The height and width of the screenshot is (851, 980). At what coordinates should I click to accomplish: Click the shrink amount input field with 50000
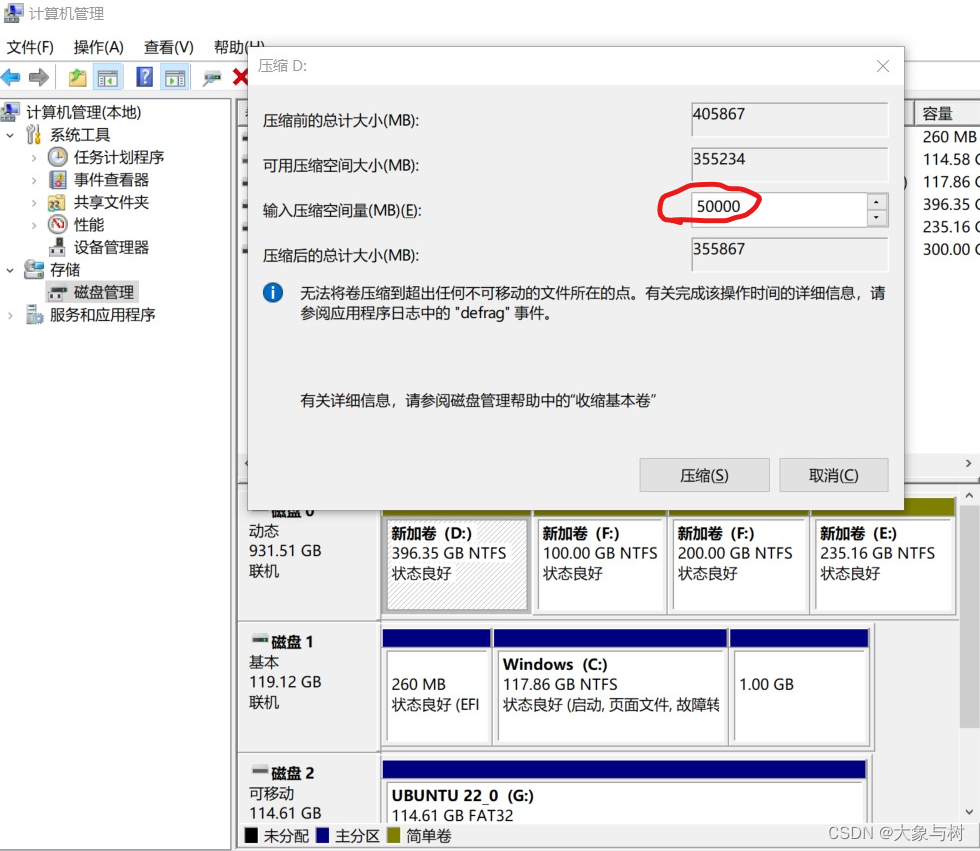pos(779,209)
